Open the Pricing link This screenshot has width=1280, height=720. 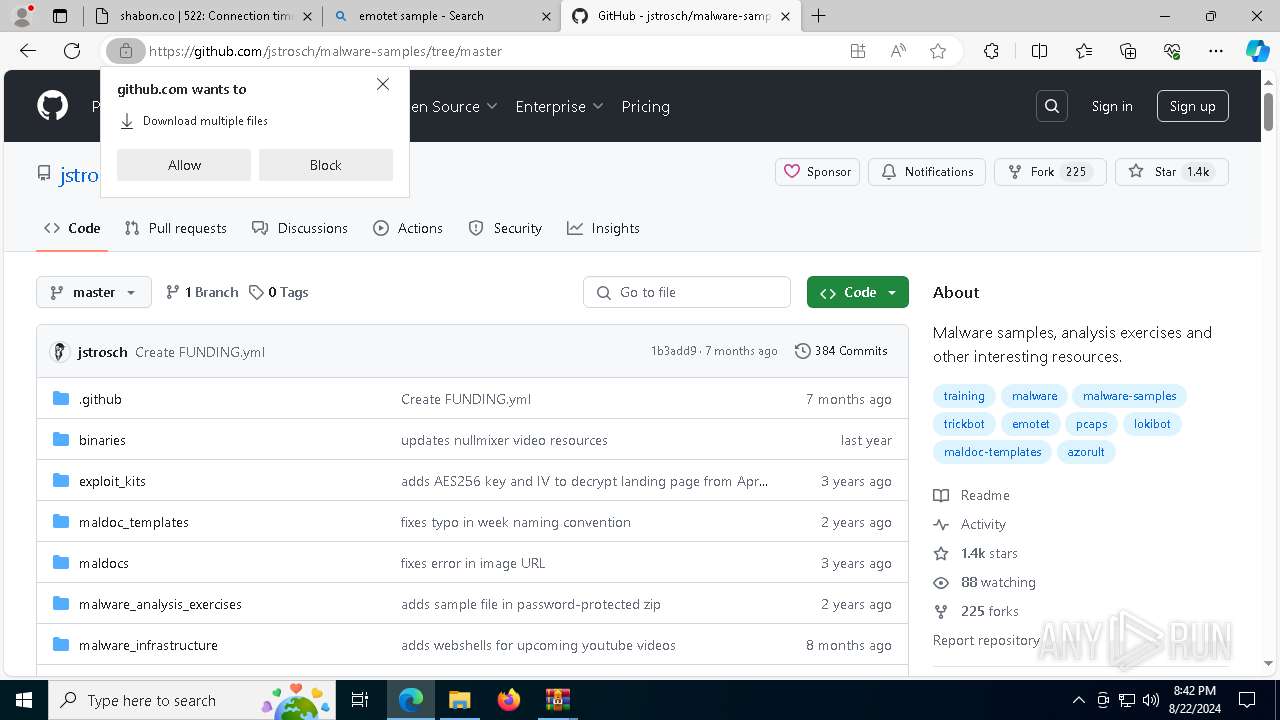tap(645, 106)
